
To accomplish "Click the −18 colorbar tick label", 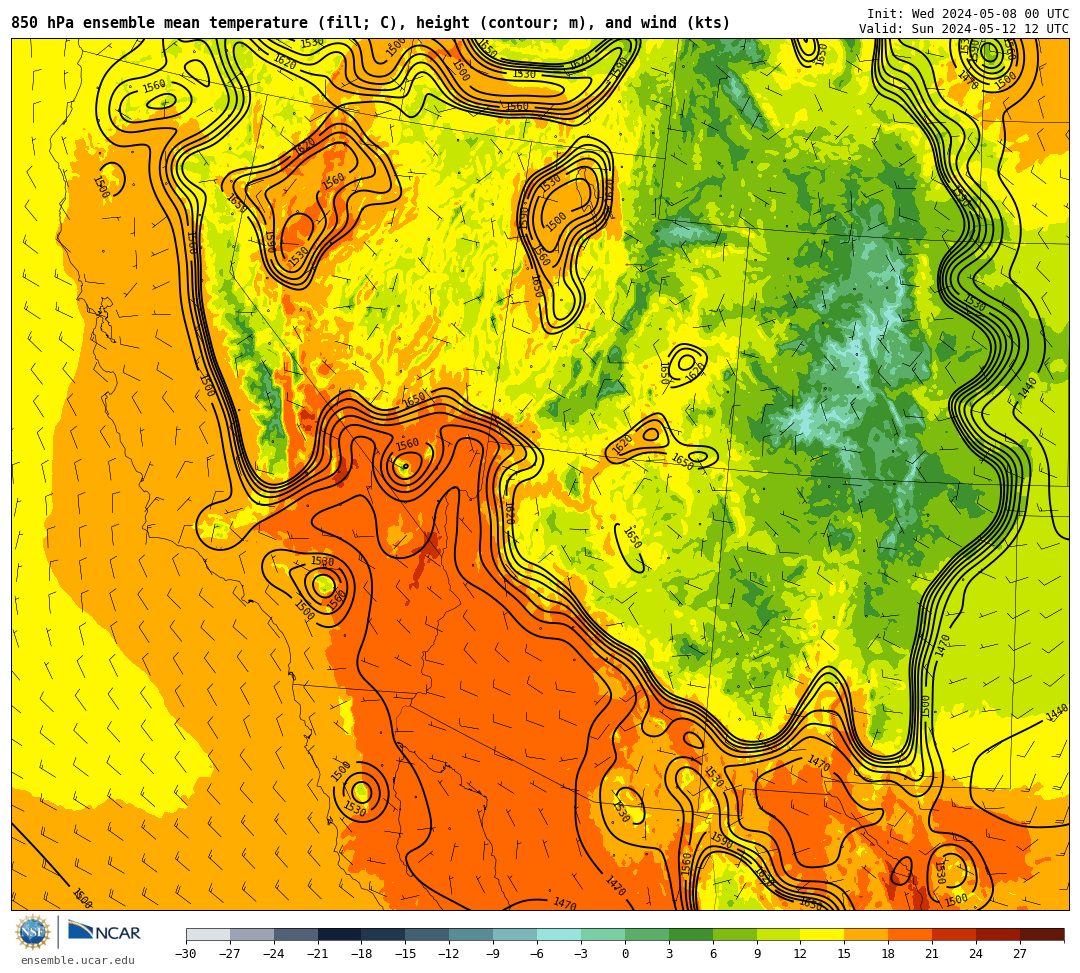I will (x=362, y=954).
